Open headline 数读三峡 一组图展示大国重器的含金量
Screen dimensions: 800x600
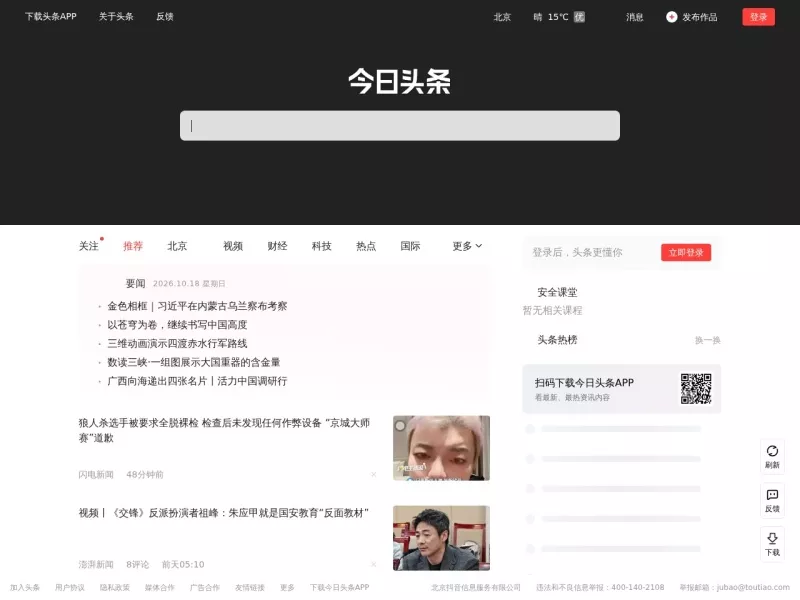coord(194,362)
